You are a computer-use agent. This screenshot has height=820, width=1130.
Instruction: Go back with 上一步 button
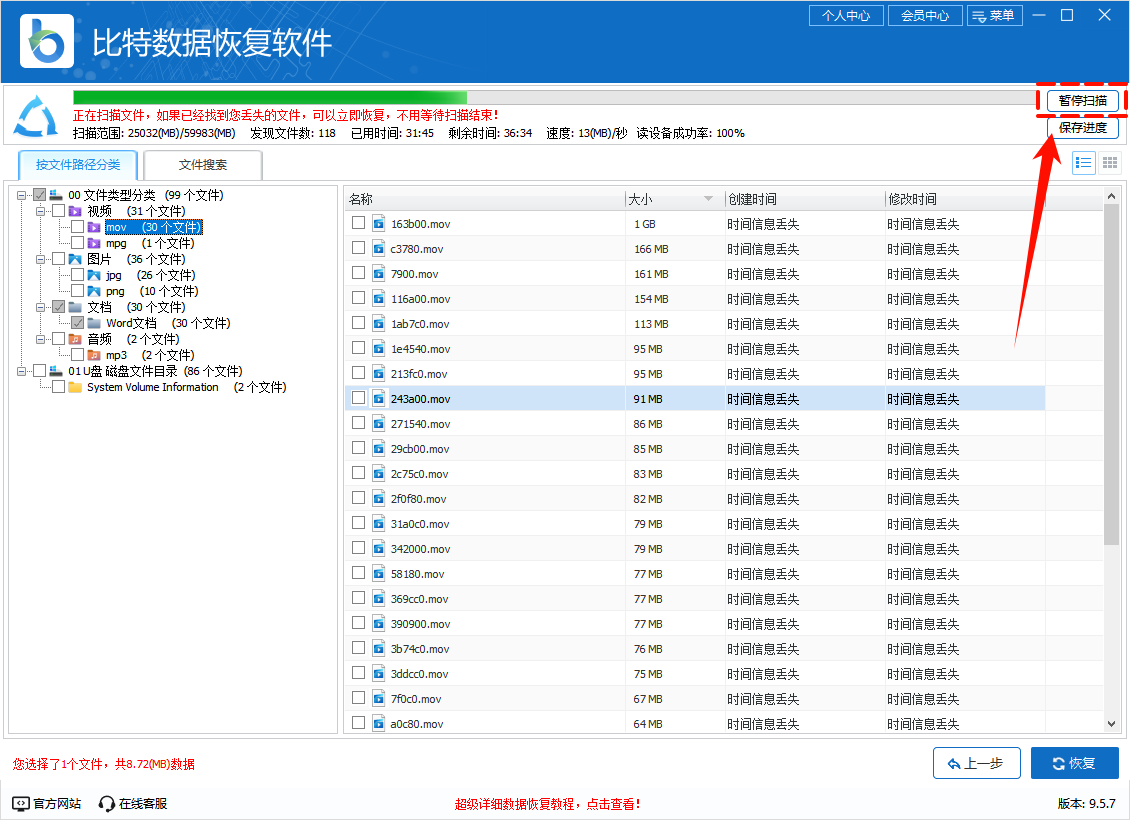pyautogui.click(x=976, y=763)
